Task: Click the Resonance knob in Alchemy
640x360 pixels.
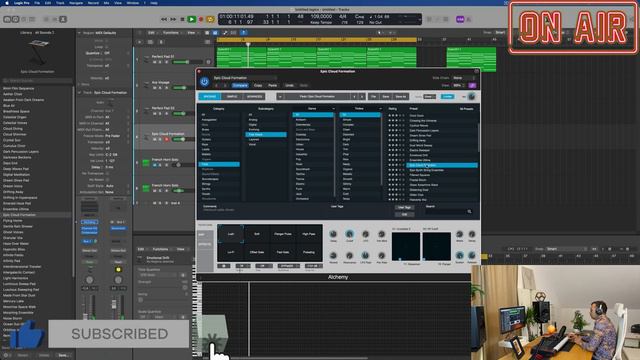Action: coord(349,256)
